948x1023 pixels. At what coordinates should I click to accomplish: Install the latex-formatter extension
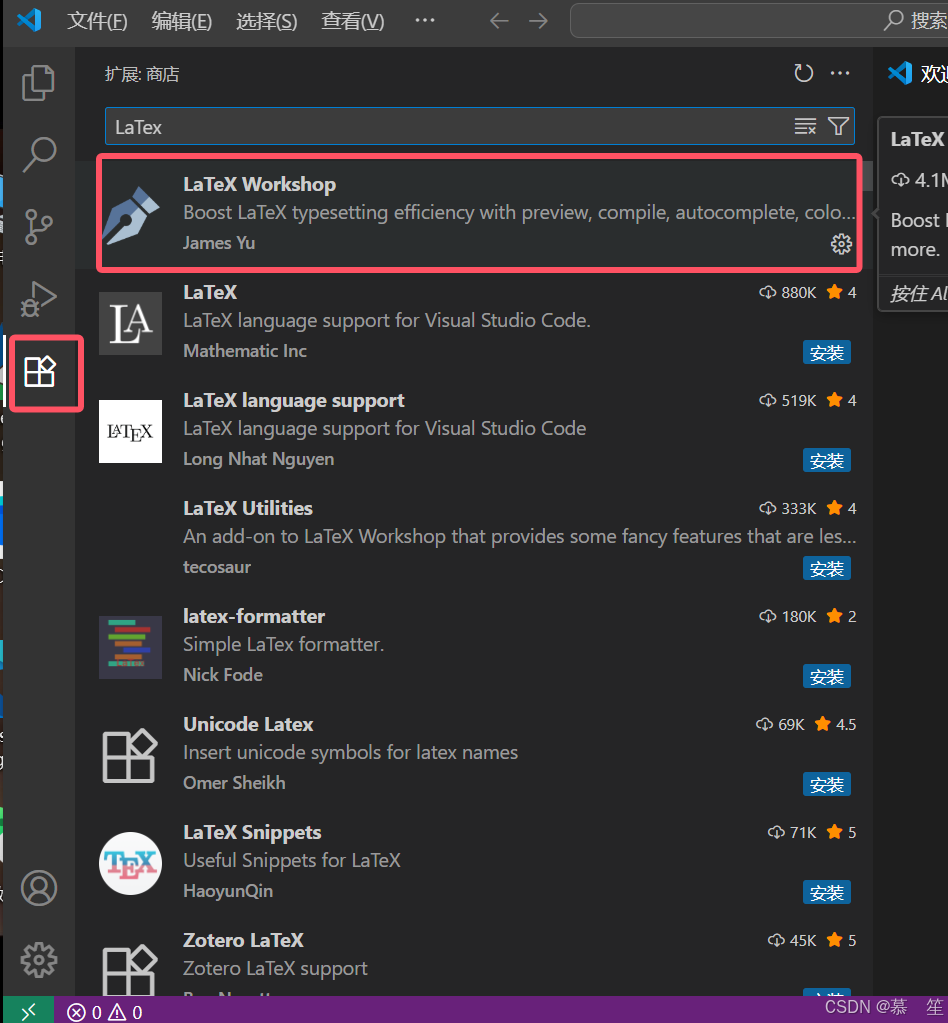pyautogui.click(x=827, y=677)
